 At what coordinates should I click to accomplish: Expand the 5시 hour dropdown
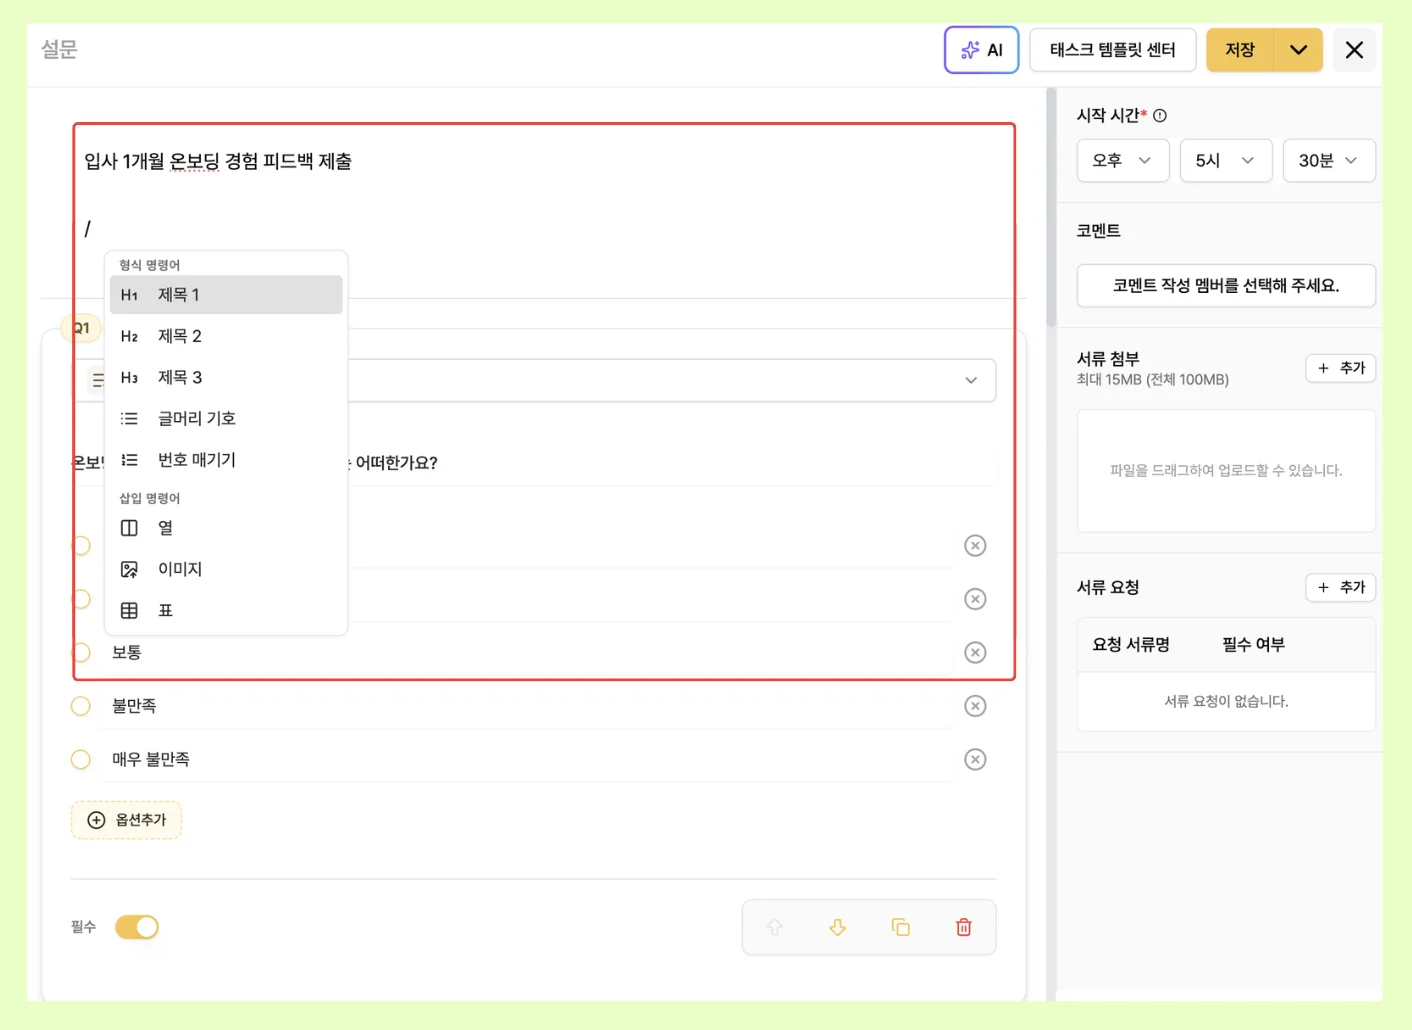click(x=1225, y=160)
